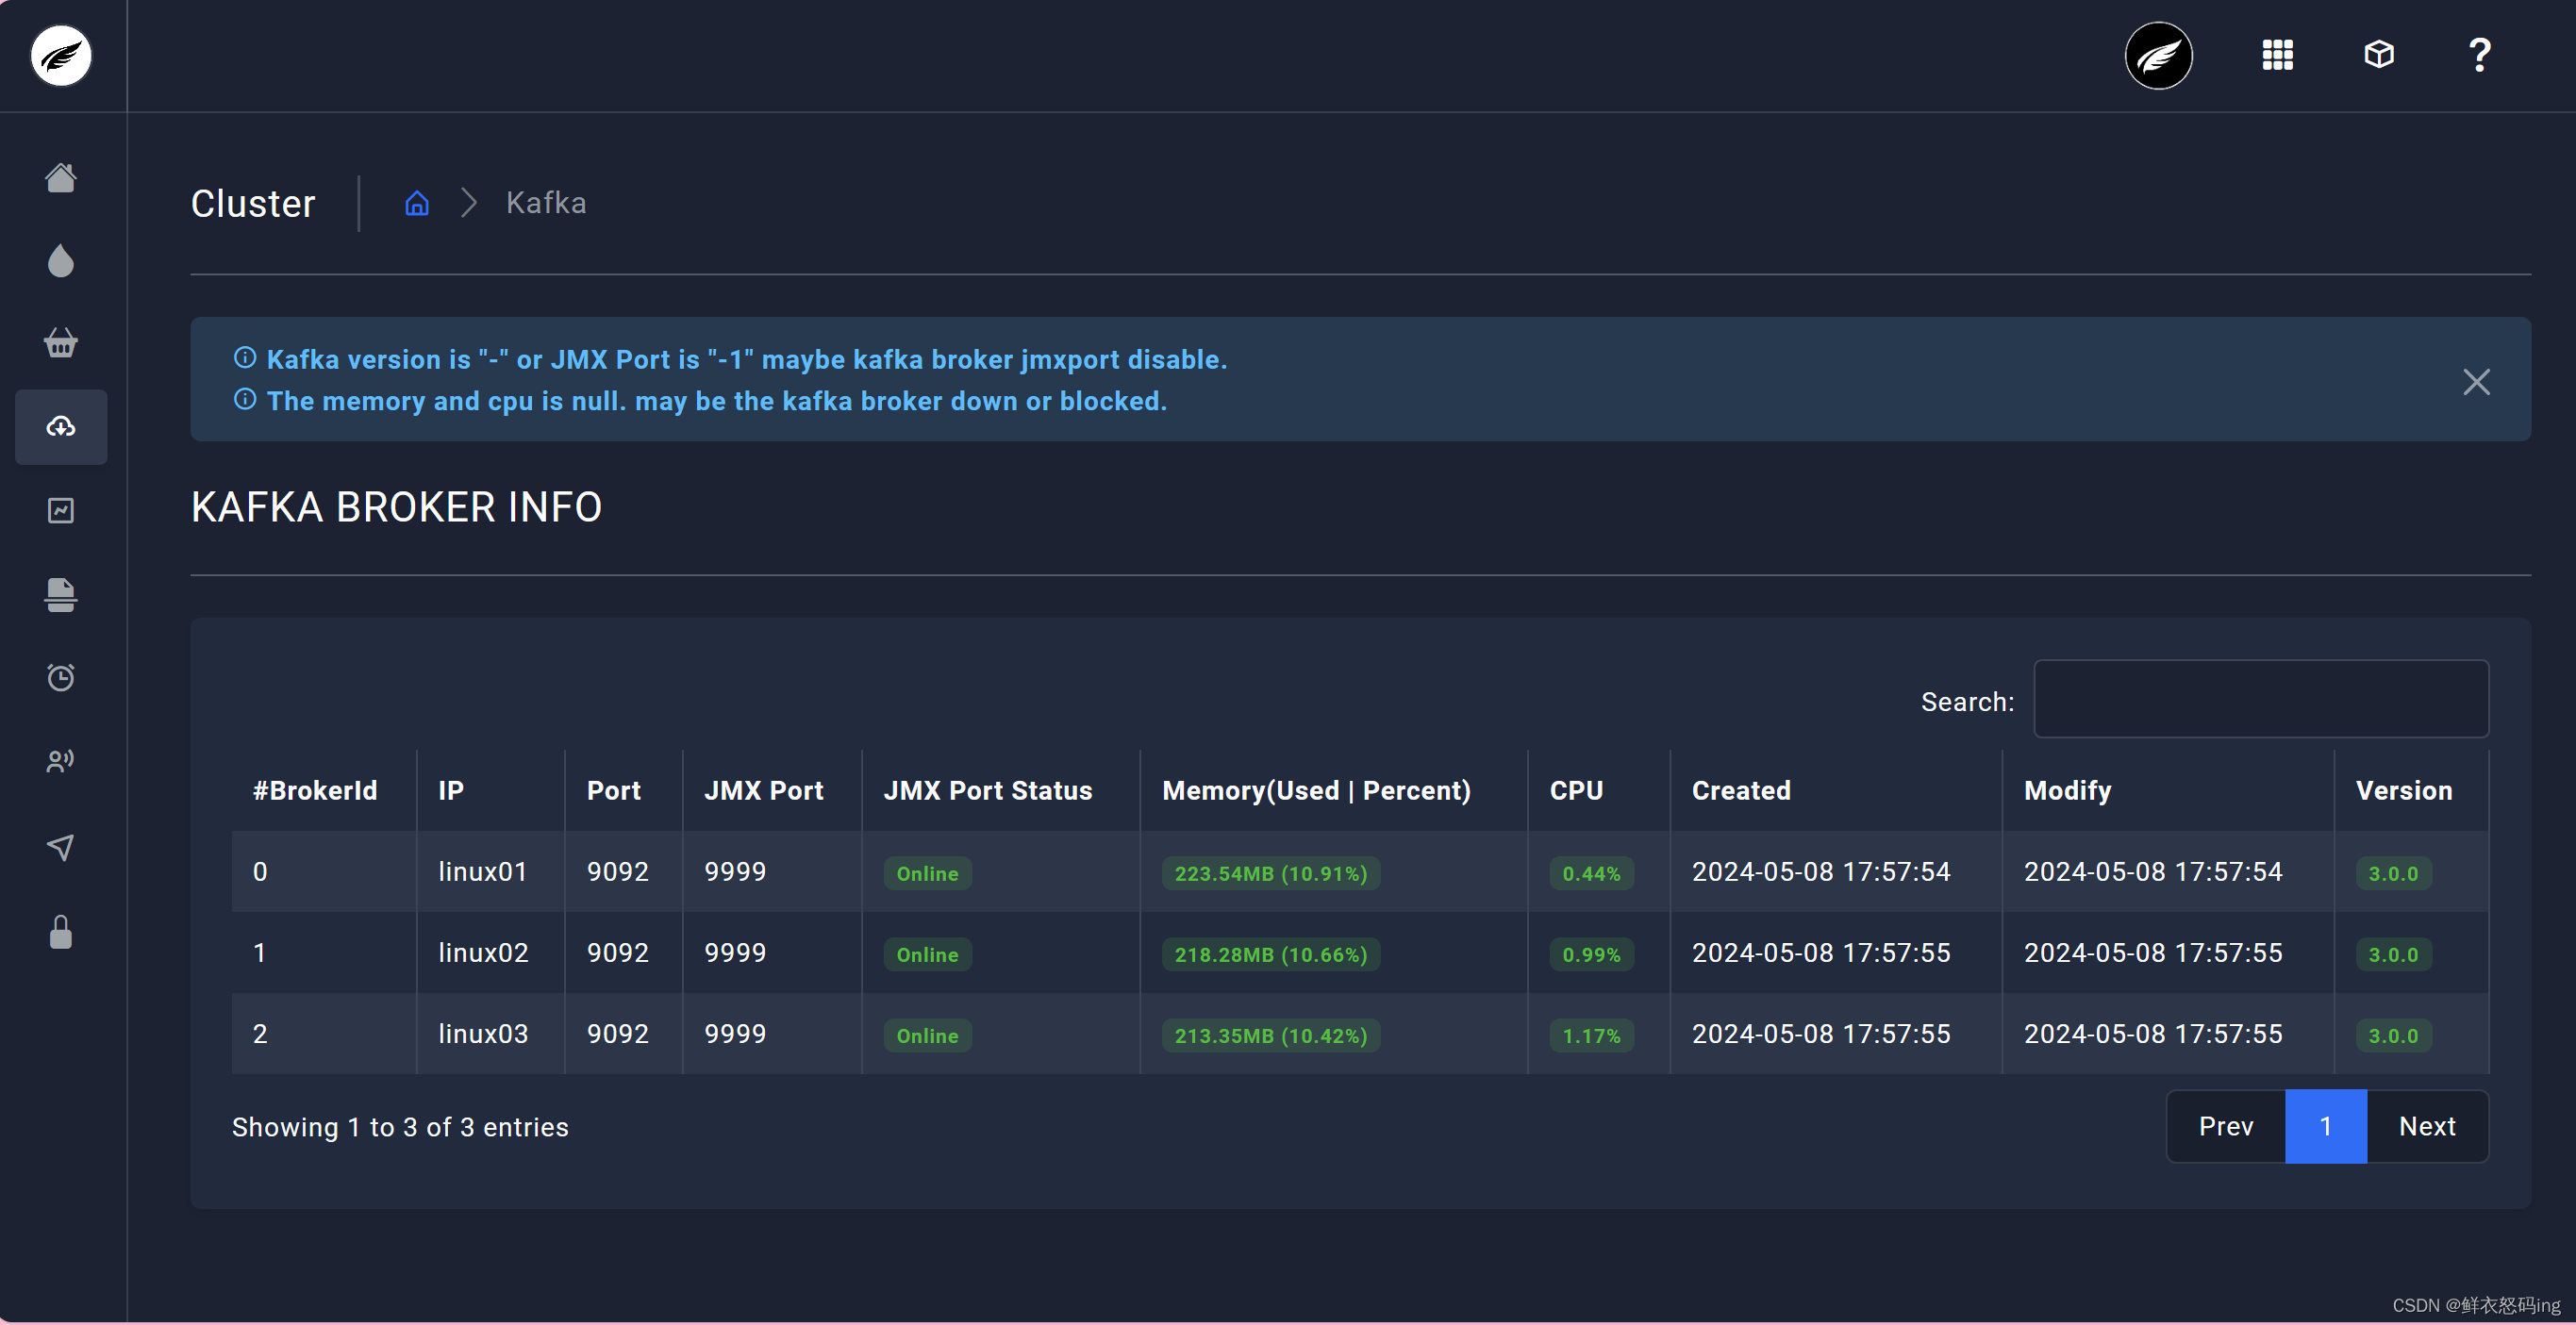Open help question mark icon
Screen dimensions: 2576x1325
click(x=2479, y=55)
